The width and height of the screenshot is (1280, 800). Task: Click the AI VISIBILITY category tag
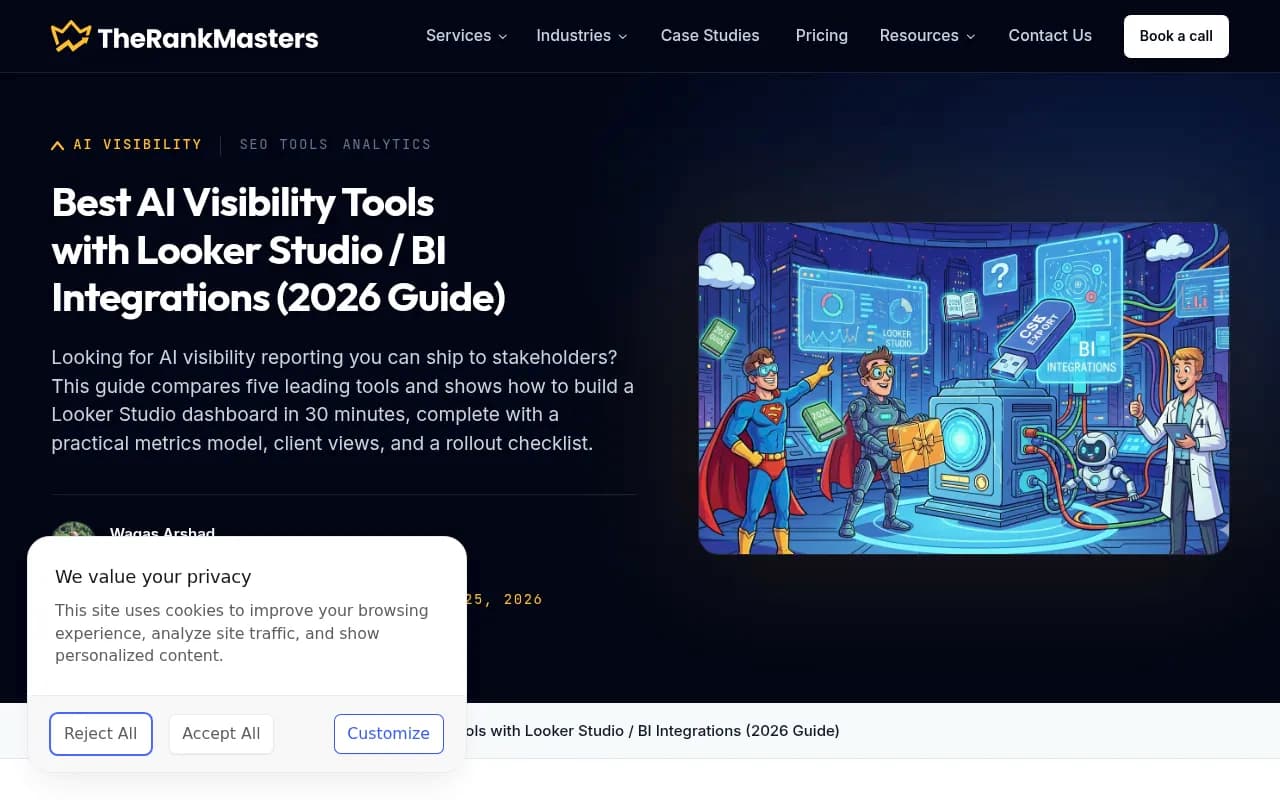pyautogui.click(x=138, y=144)
